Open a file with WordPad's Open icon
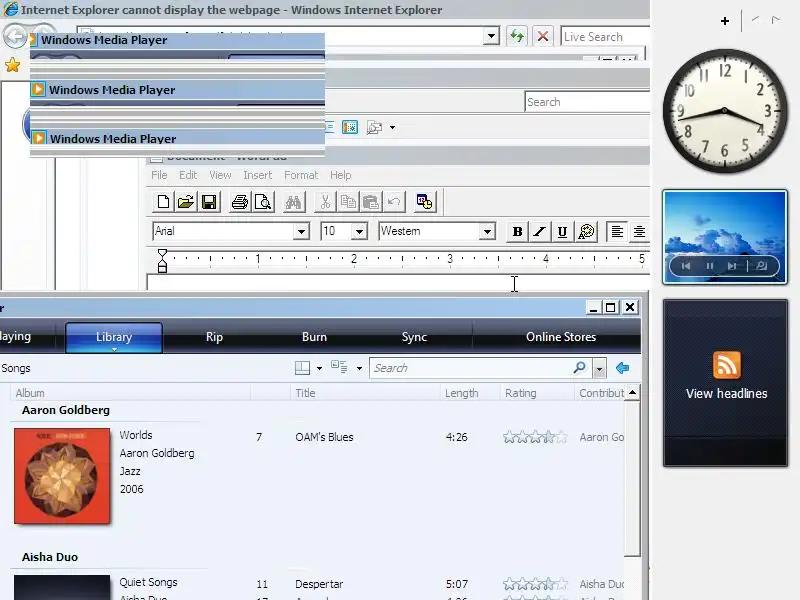800x600 pixels. tap(186, 202)
